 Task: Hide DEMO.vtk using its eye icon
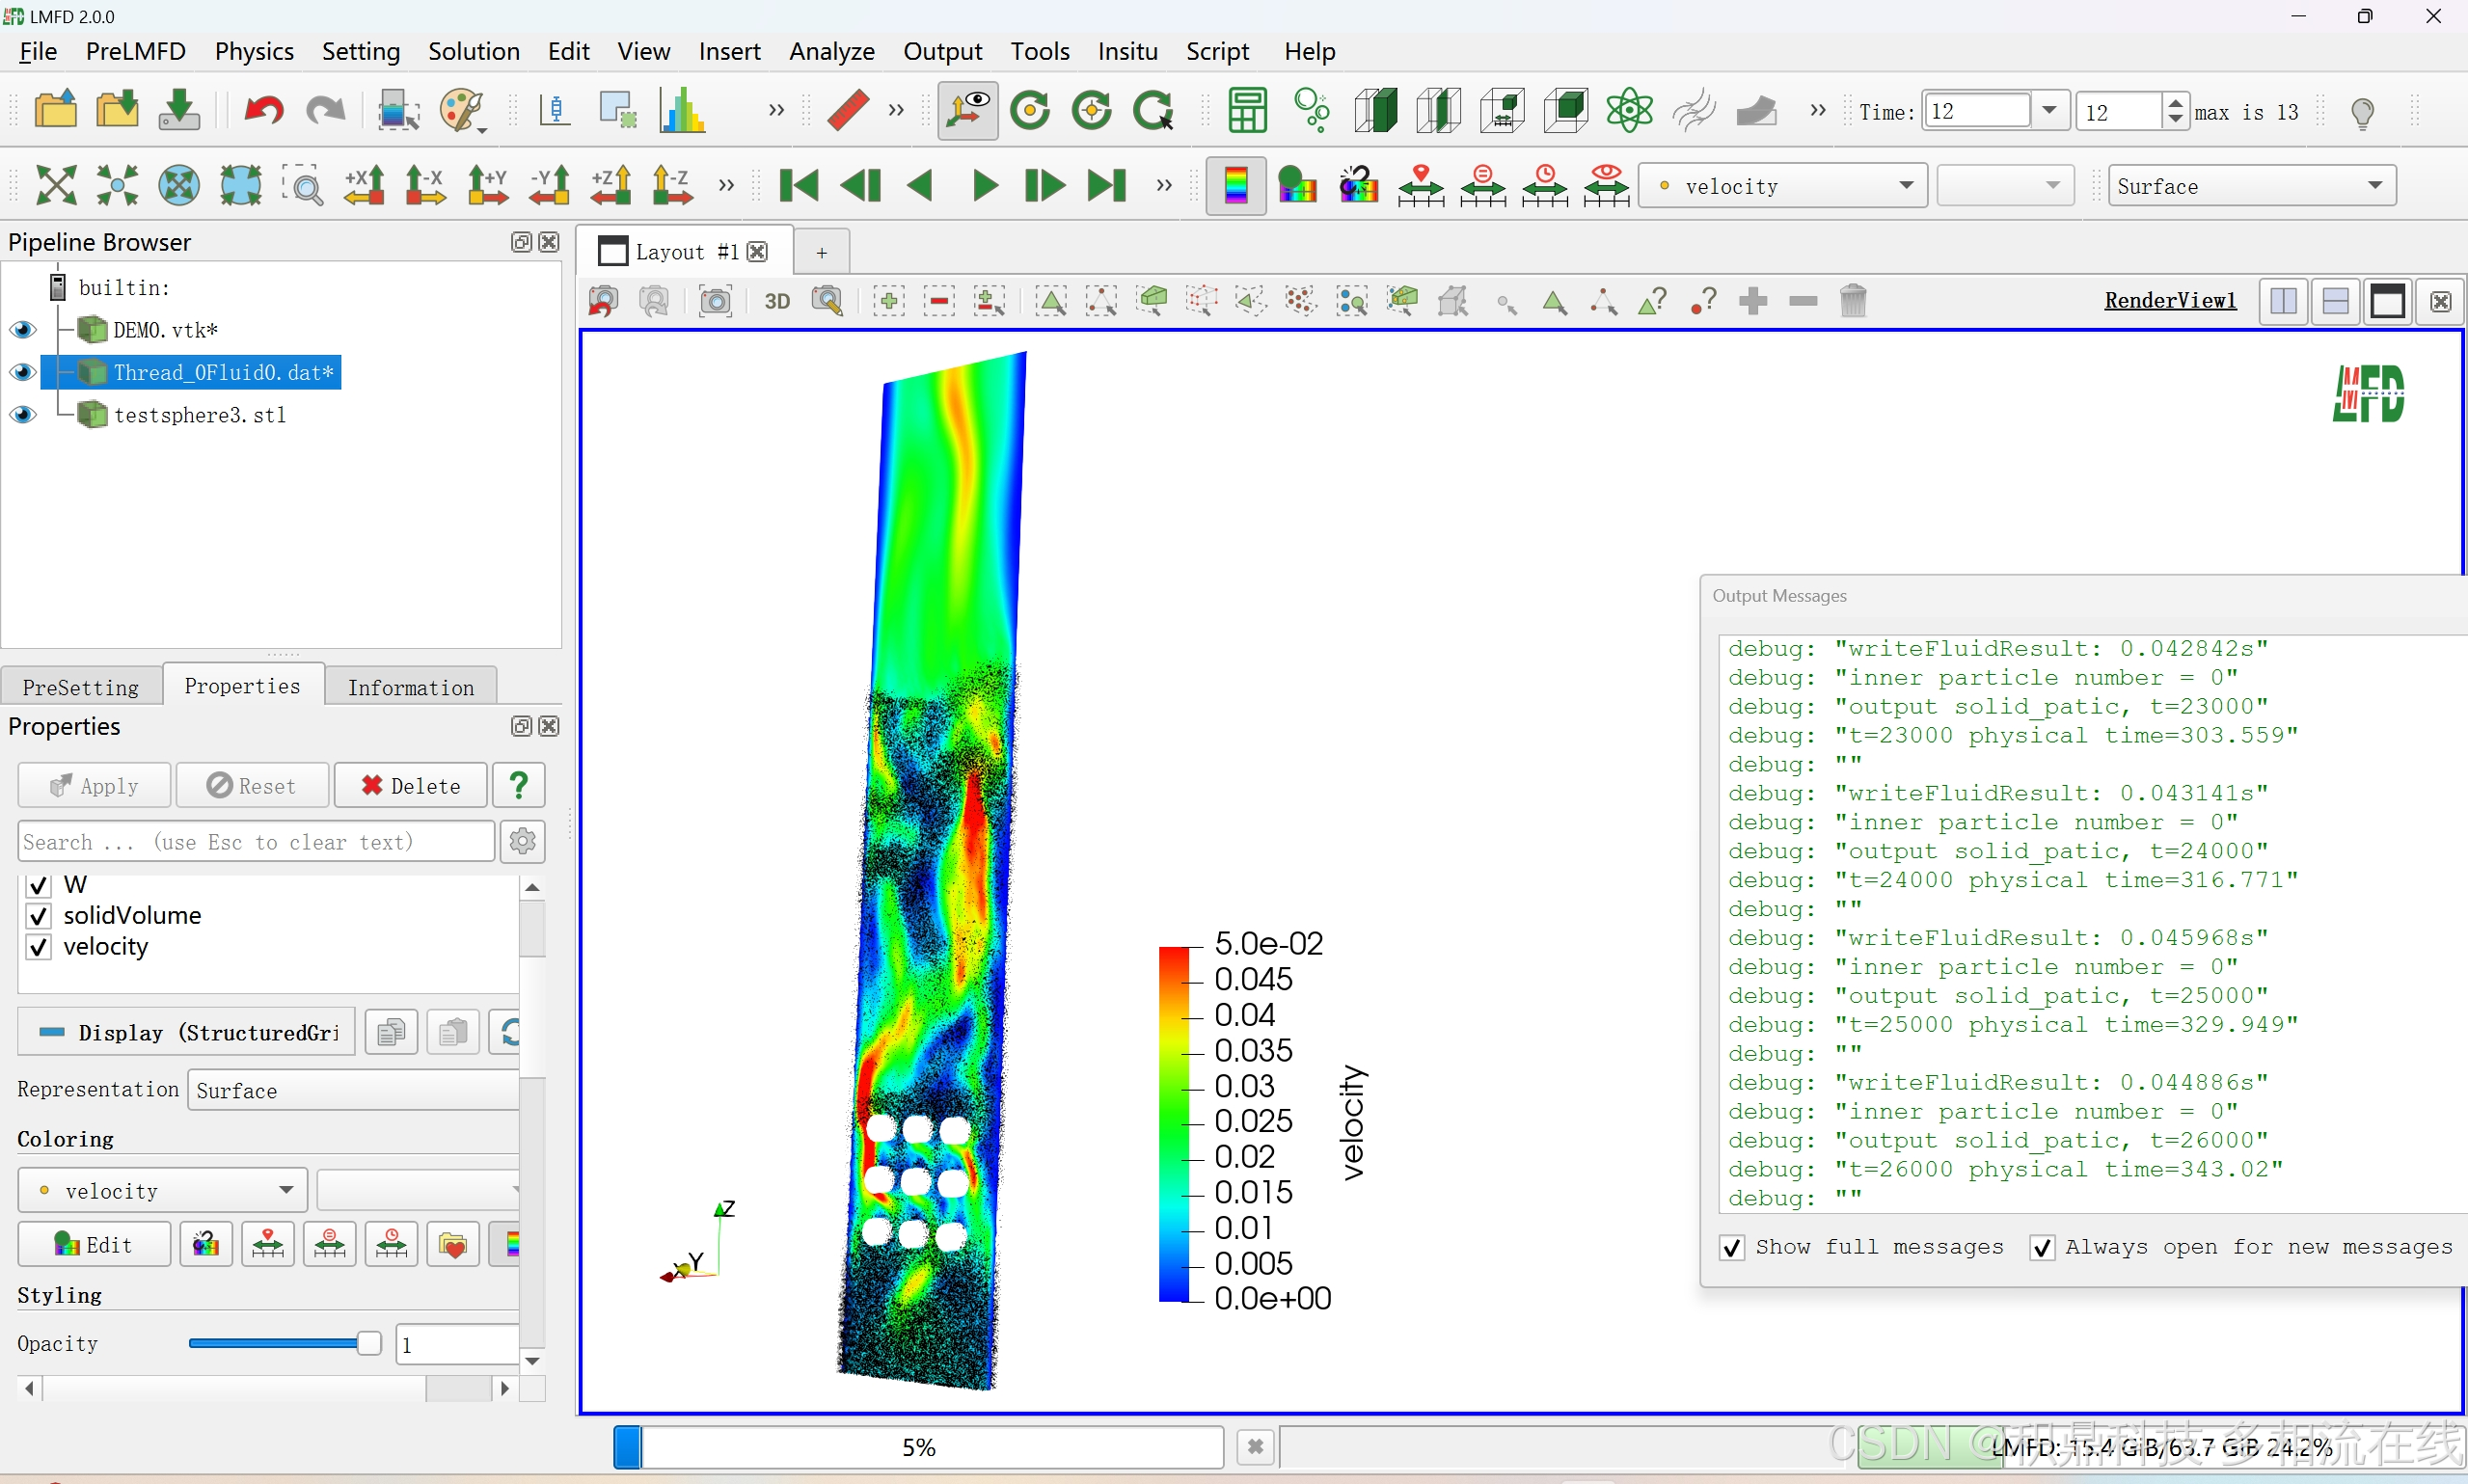click(23, 330)
